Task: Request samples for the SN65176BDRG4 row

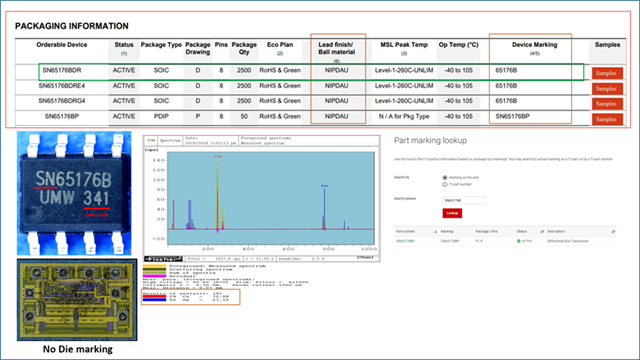Action: 607,104
